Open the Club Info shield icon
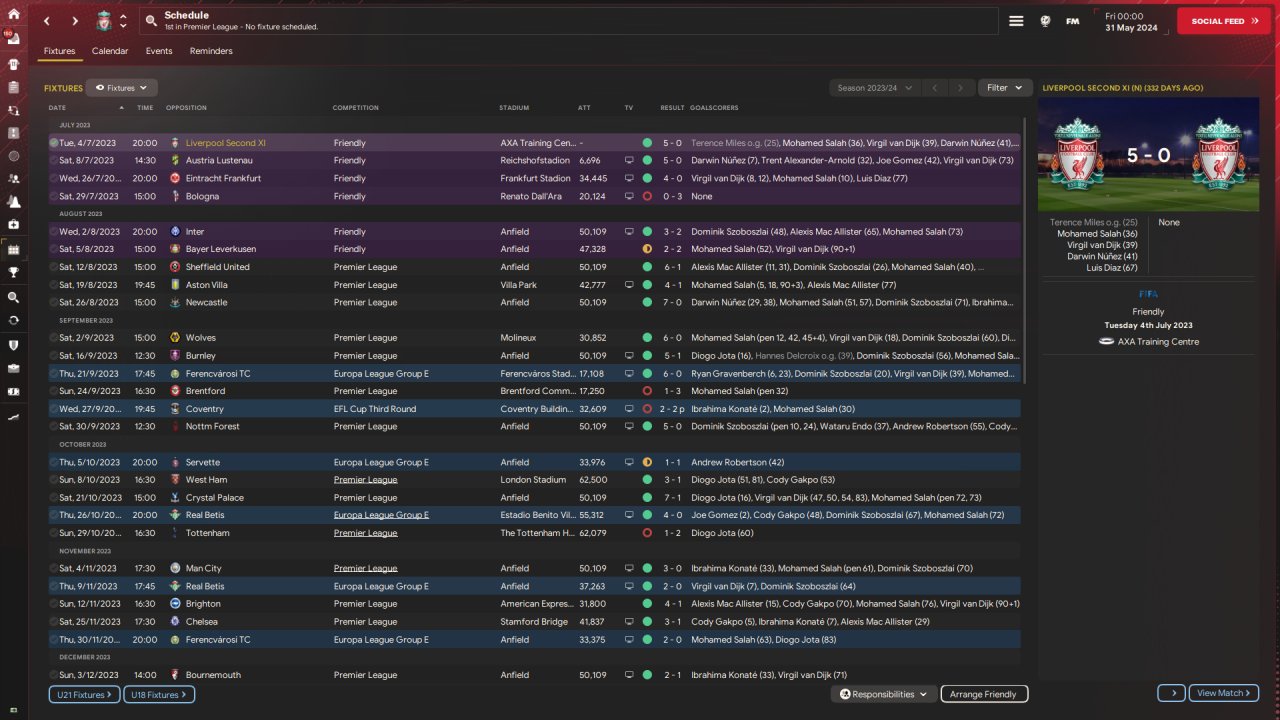1280x720 pixels. pyautogui.click(x=14, y=345)
